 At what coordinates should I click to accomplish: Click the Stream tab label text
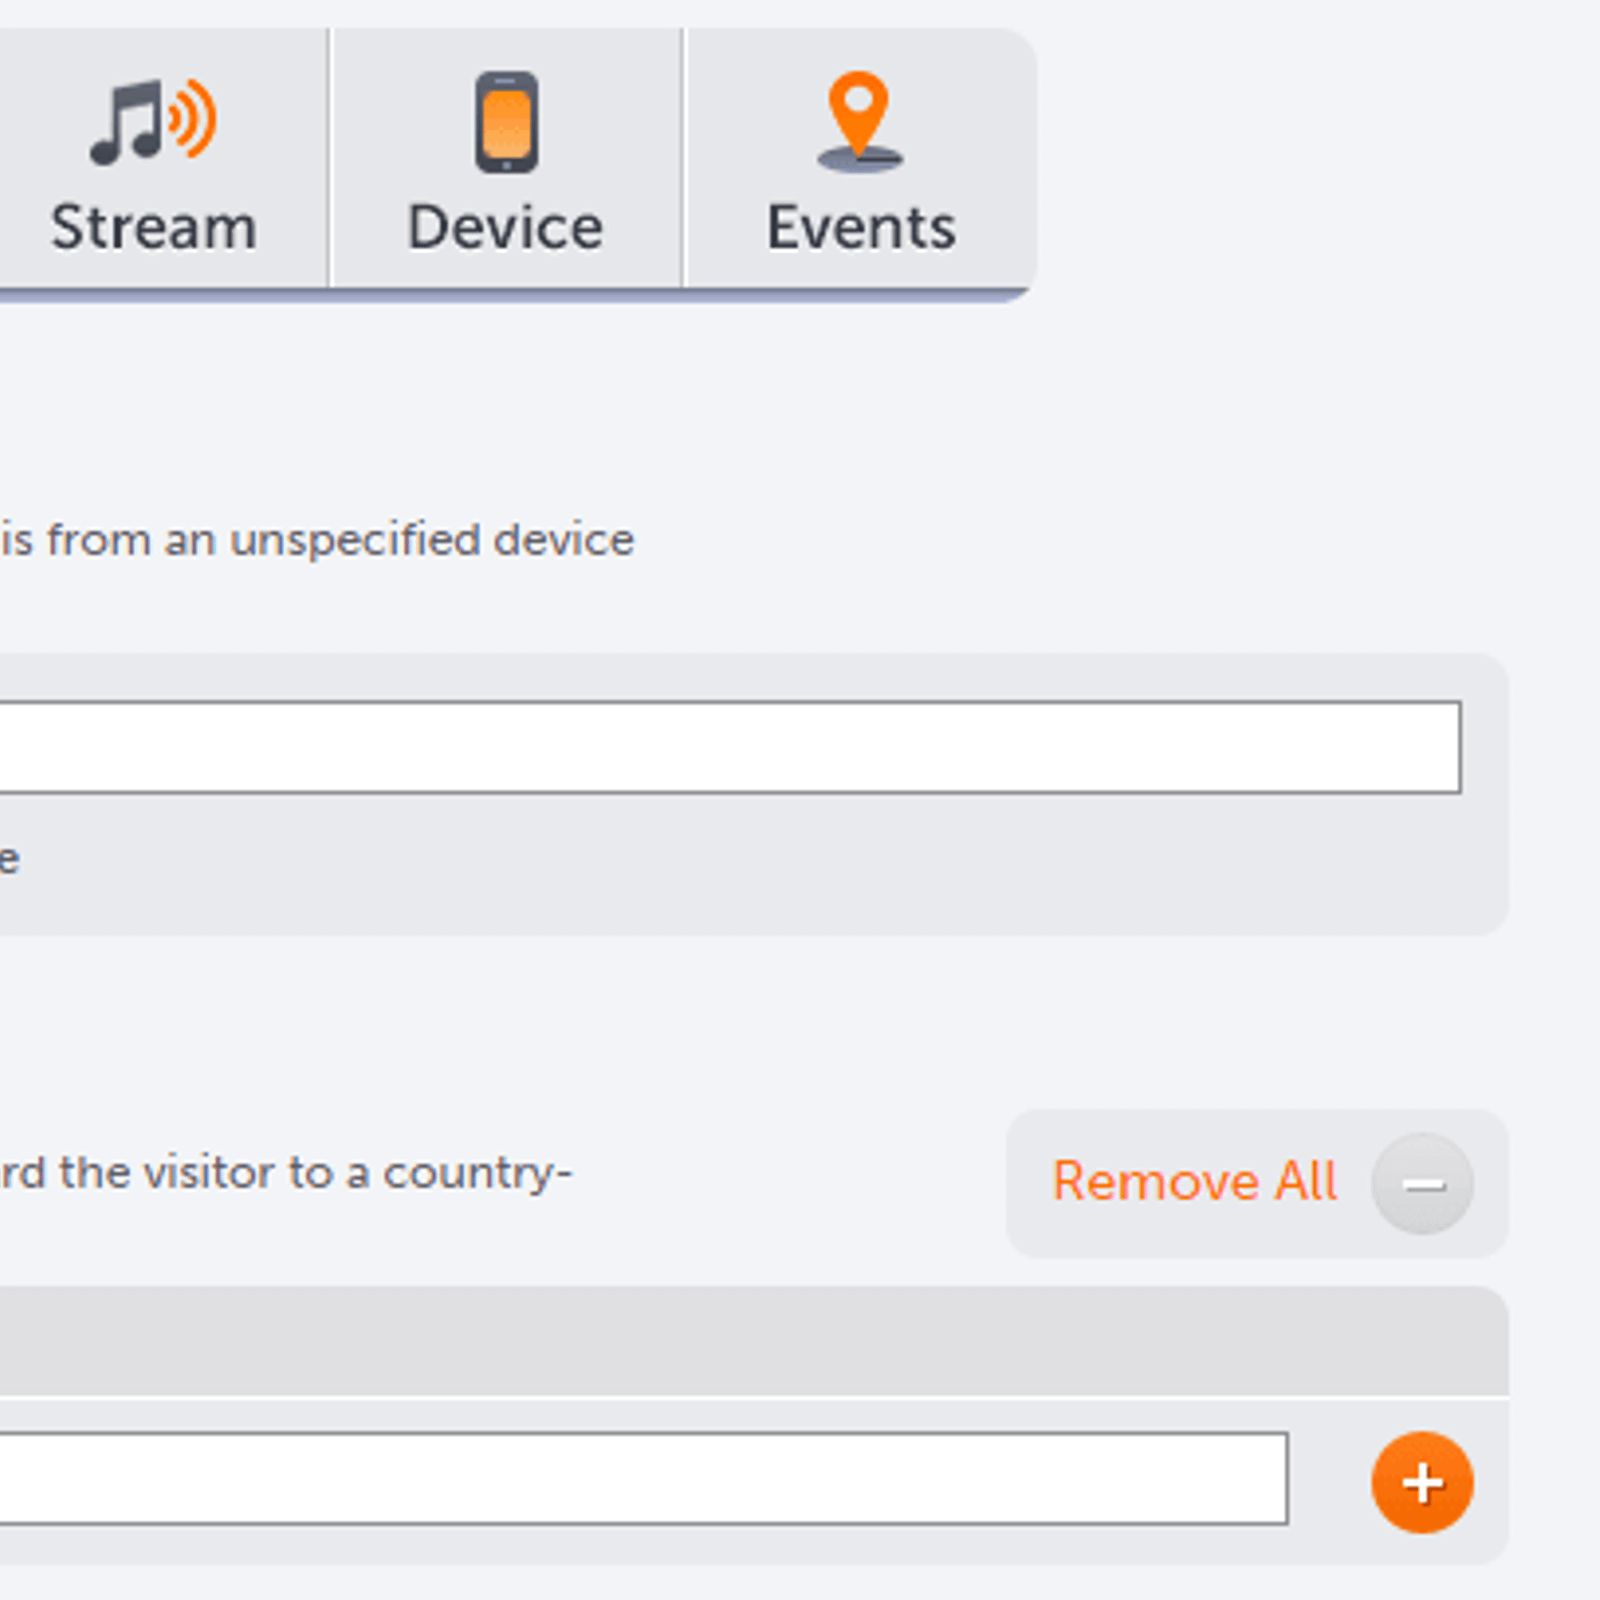point(154,228)
